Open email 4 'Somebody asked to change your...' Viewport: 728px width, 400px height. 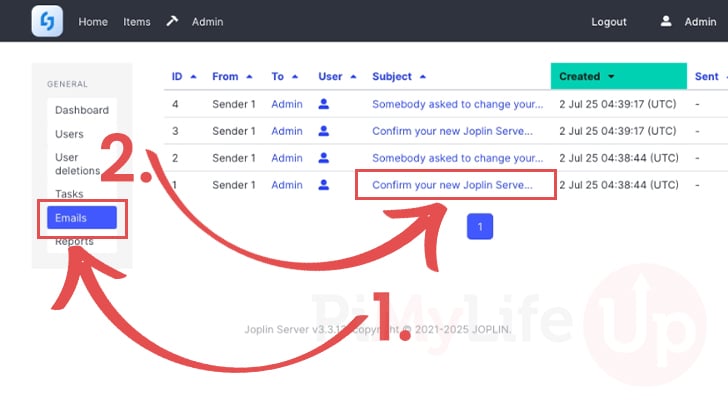(457, 104)
